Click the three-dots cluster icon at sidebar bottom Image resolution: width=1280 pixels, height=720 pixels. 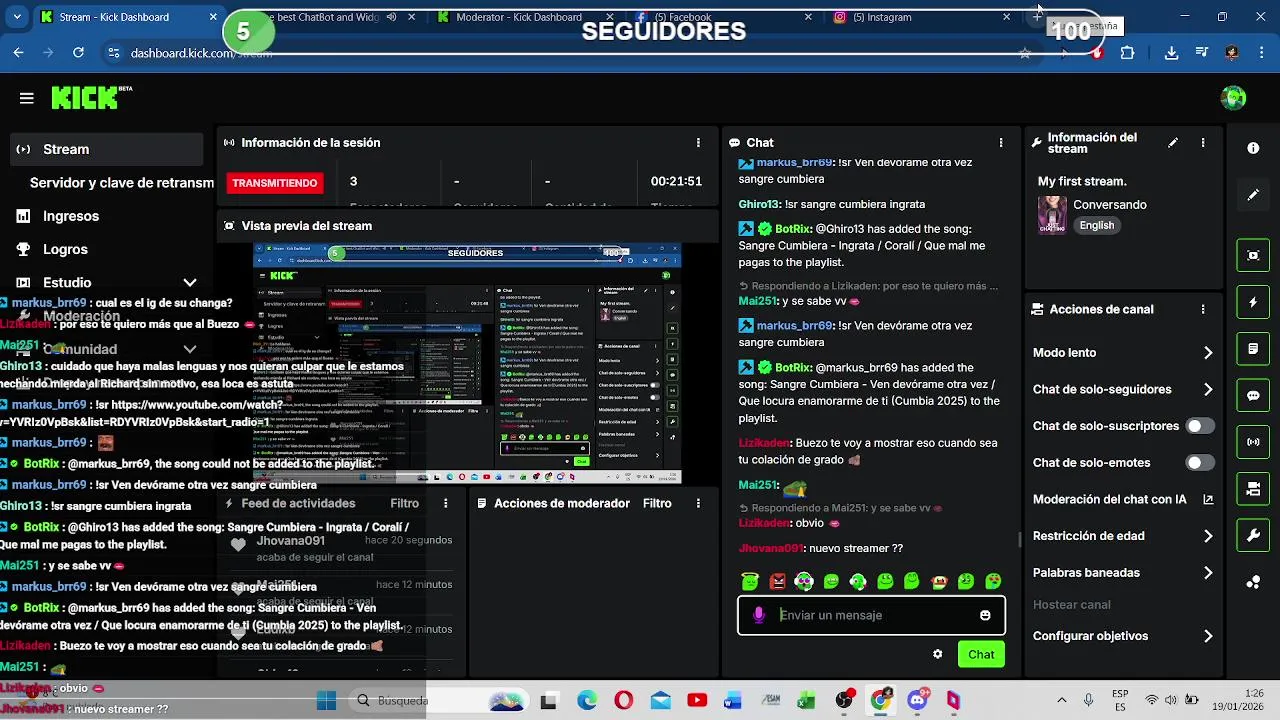tap(1253, 582)
